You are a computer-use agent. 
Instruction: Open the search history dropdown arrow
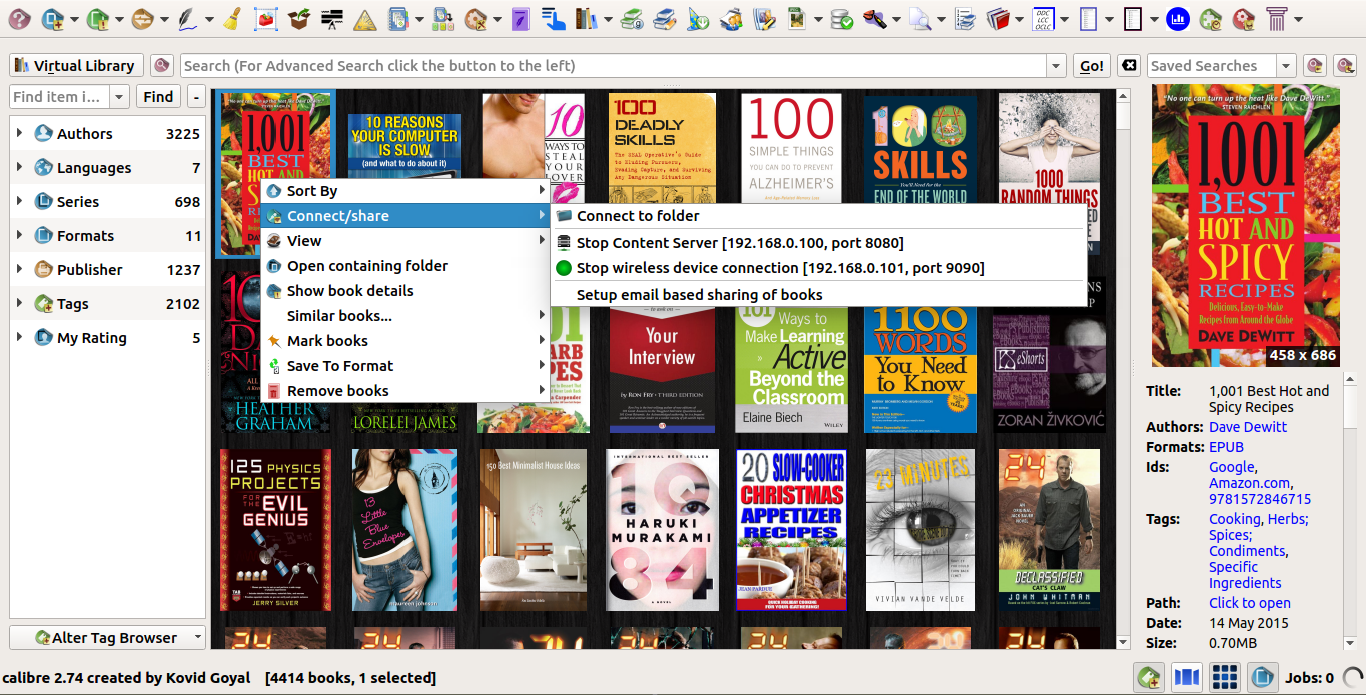click(x=1056, y=66)
